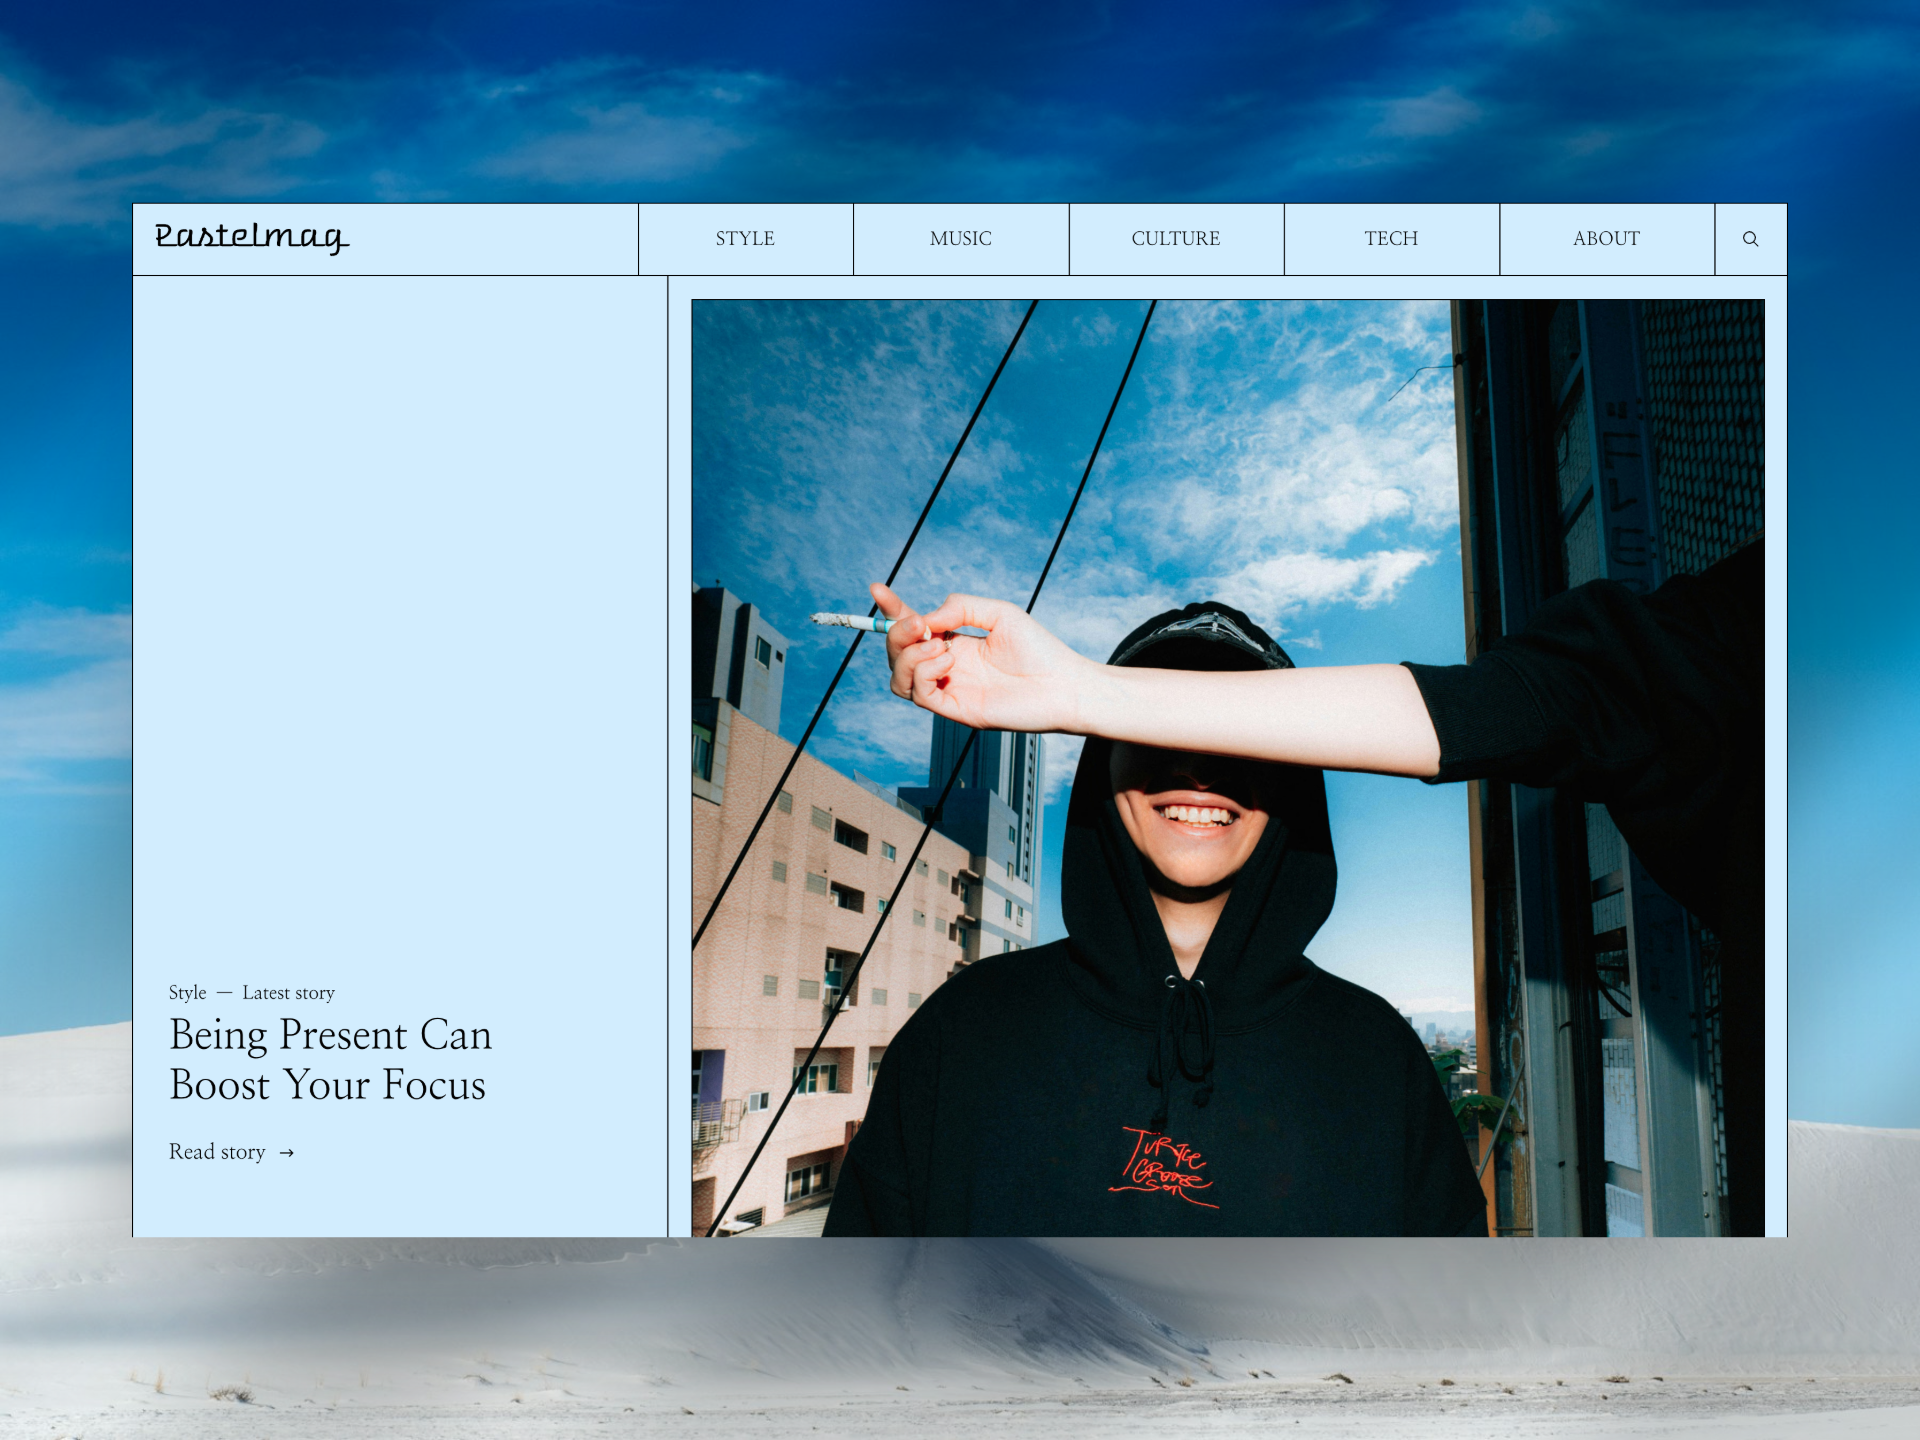Click the red embroidered hoodie logo
This screenshot has width=1920, height=1440.
(x=1165, y=1165)
